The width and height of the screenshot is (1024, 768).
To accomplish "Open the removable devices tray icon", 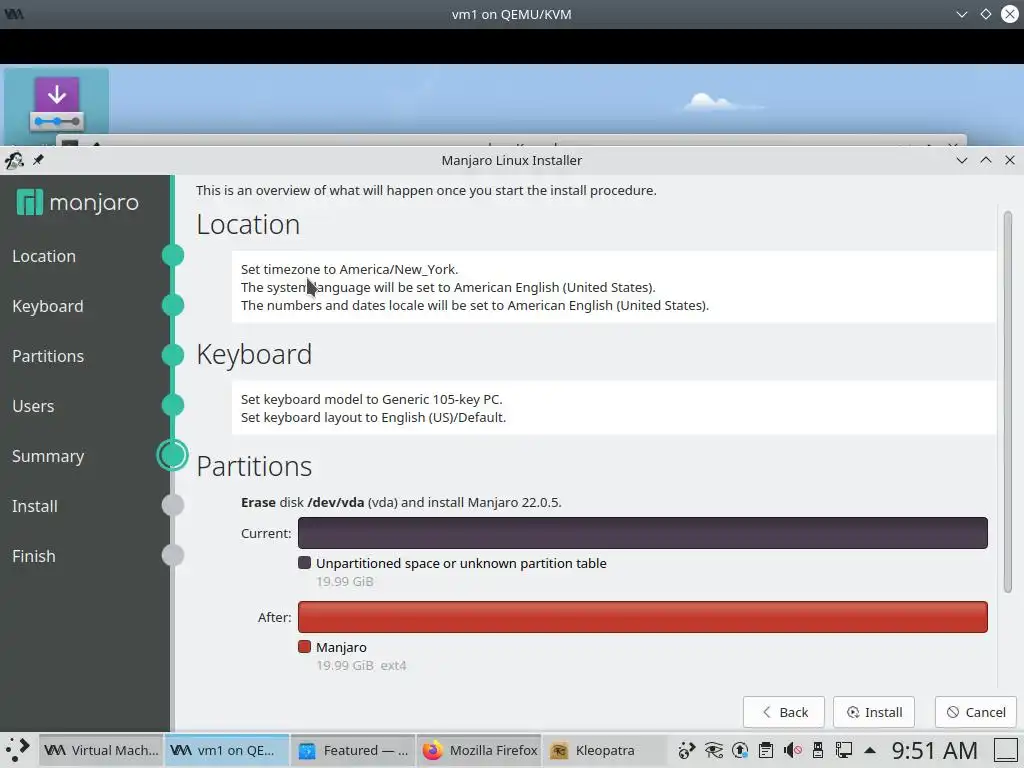I will pyautogui.click(x=818, y=750).
